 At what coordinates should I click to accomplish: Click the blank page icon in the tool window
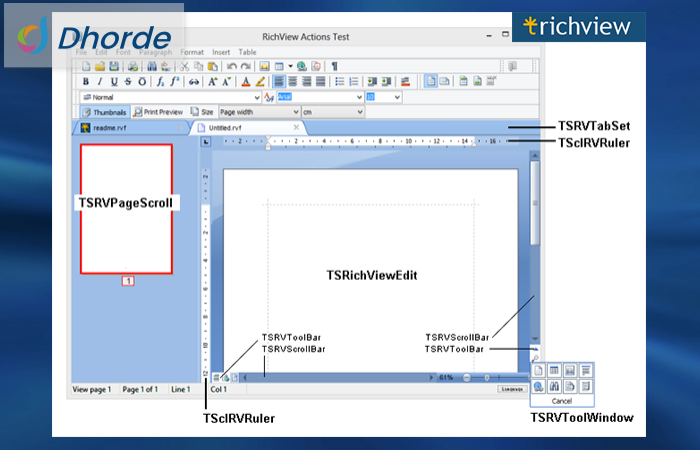tap(538, 371)
